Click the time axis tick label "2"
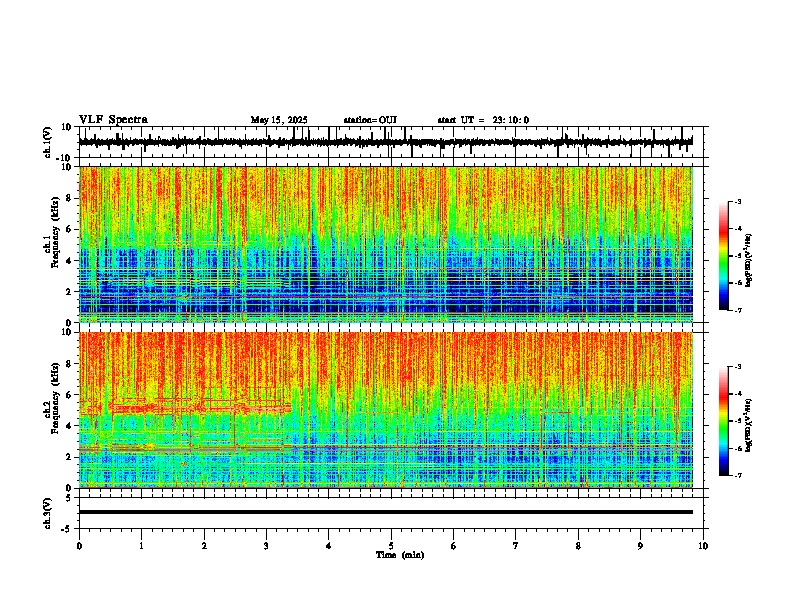This screenshot has width=792, height=612. pos(204,546)
